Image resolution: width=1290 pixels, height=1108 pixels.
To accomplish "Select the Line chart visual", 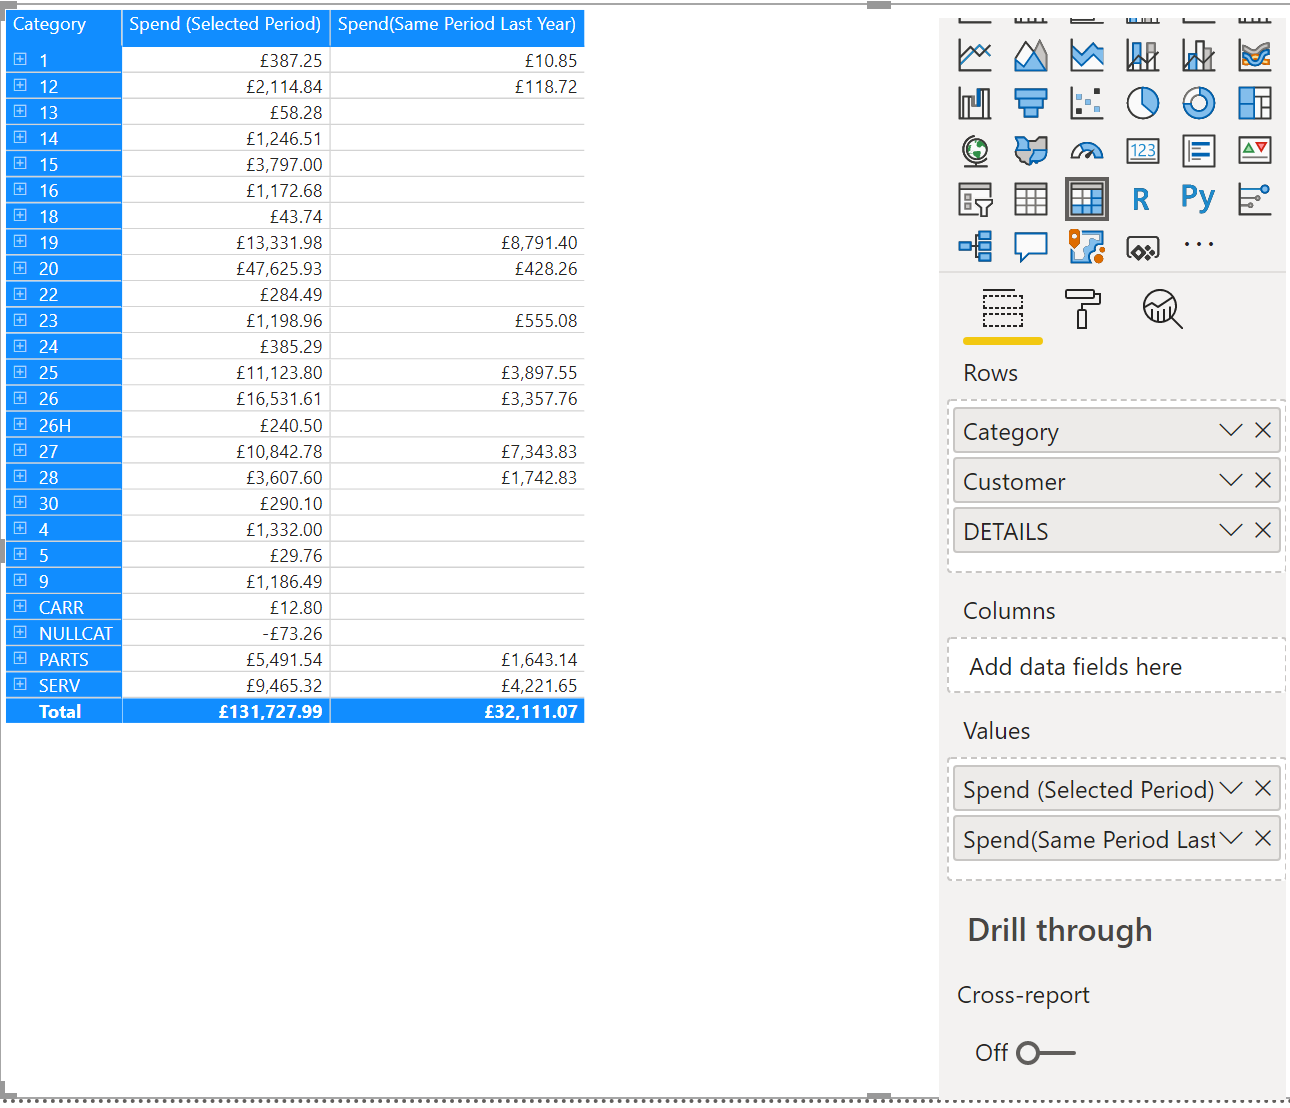I will tap(975, 56).
